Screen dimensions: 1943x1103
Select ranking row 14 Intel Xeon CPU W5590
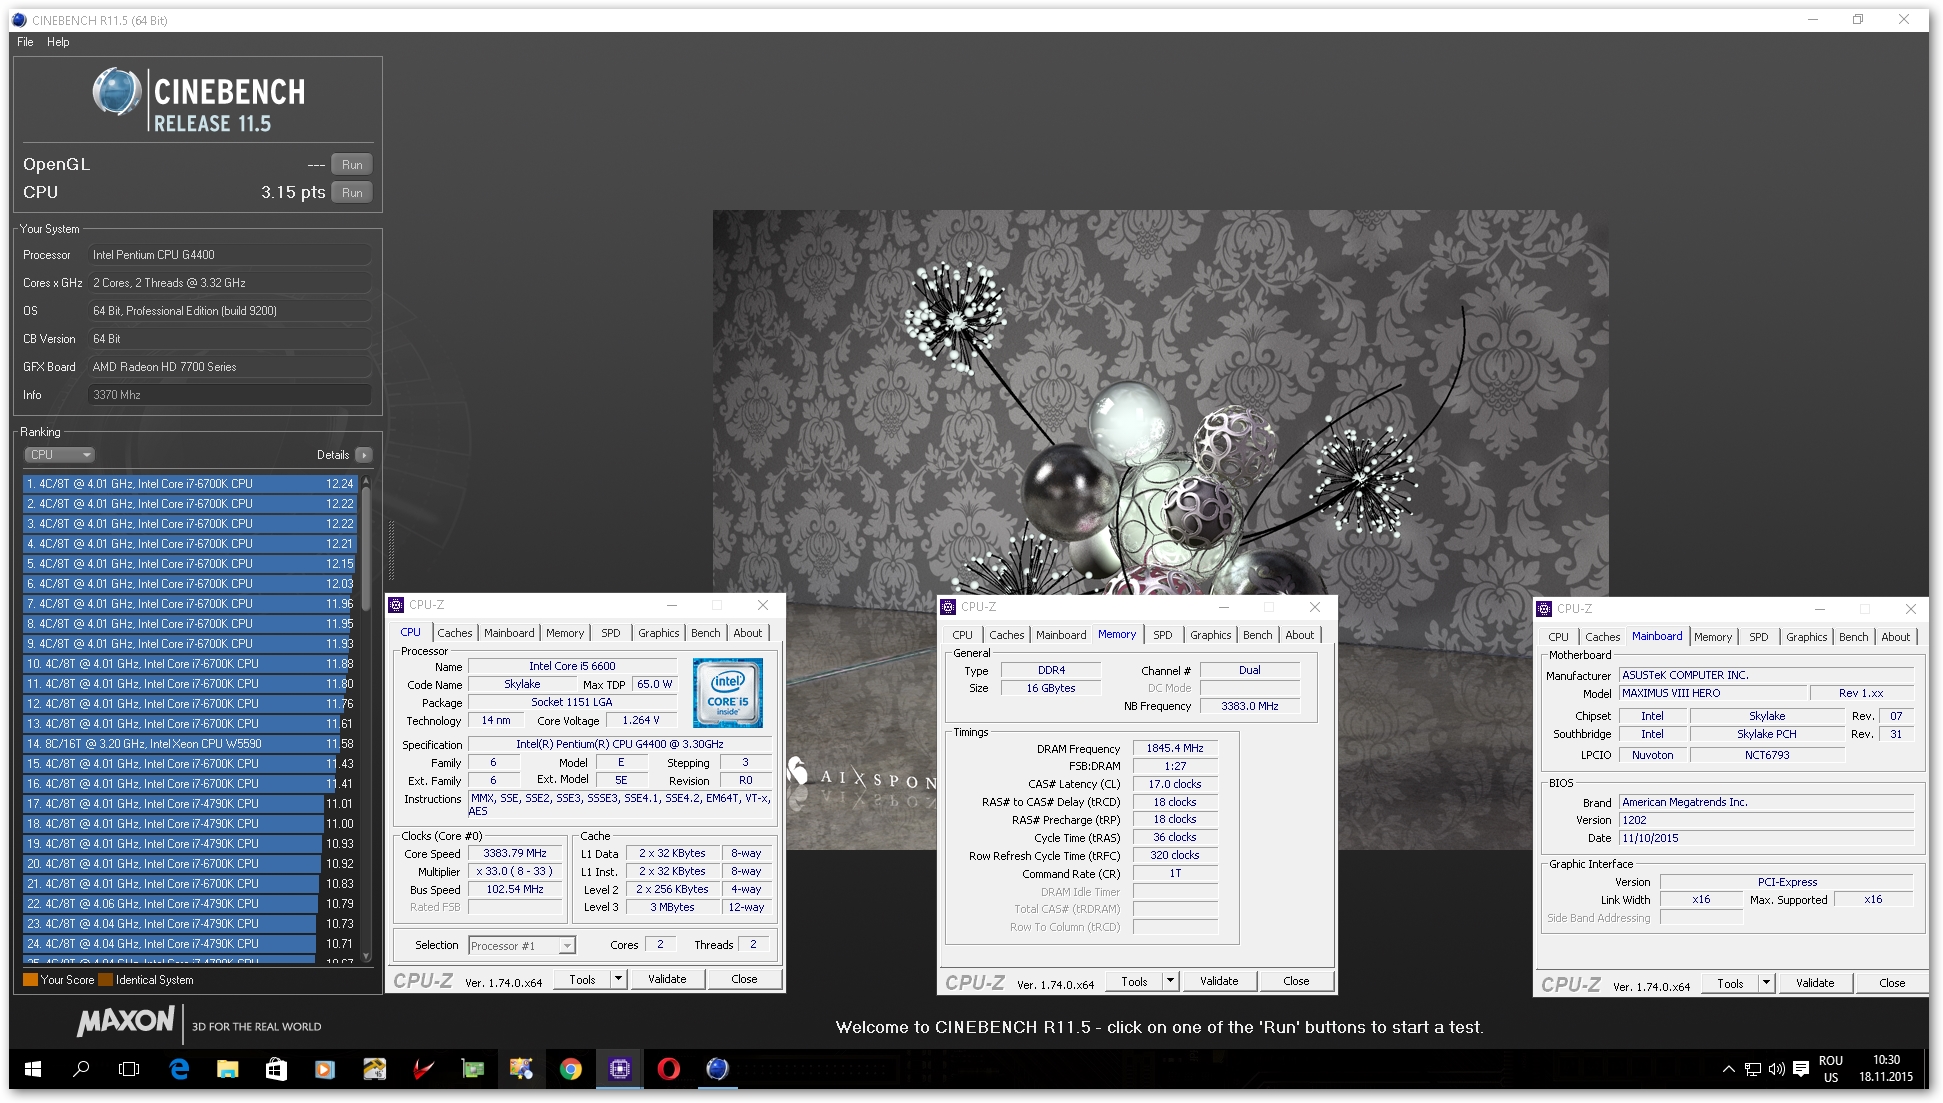pyautogui.click(x=189, y=744)
